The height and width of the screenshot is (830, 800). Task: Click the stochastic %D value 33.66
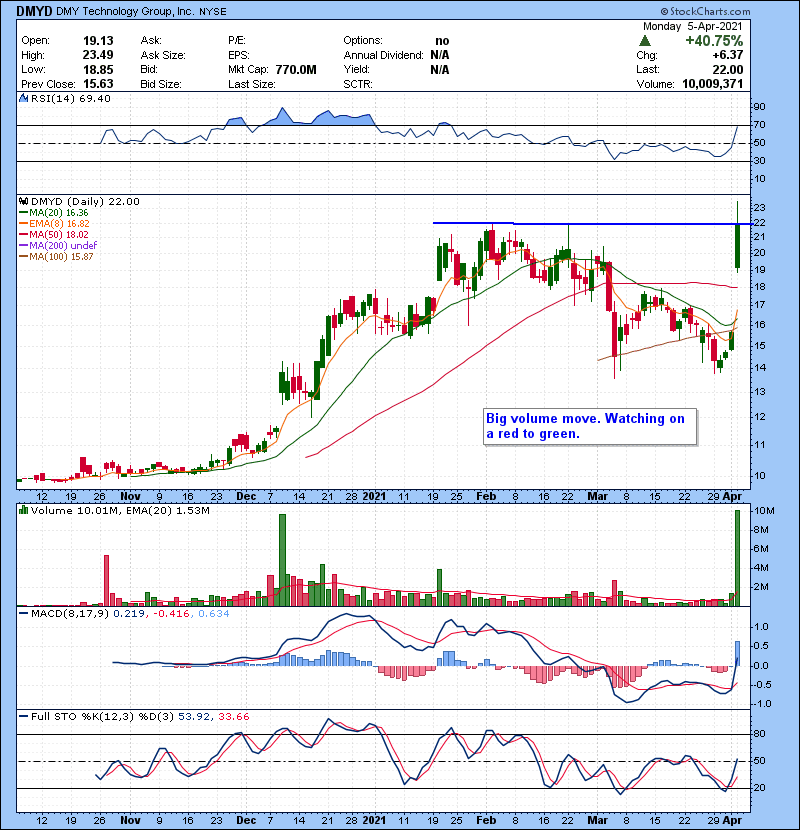point(233,716)
